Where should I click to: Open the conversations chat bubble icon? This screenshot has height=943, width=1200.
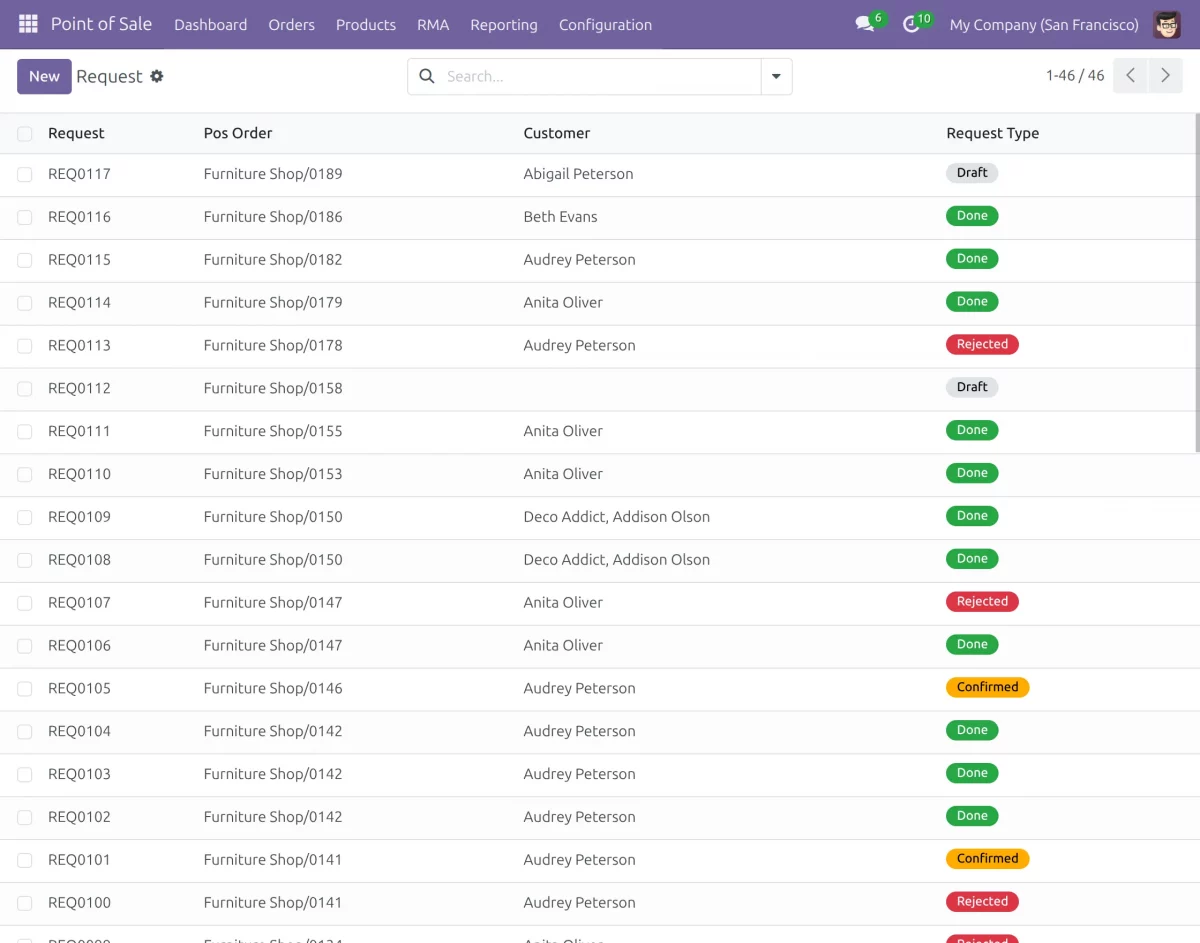tap(865, 24)
